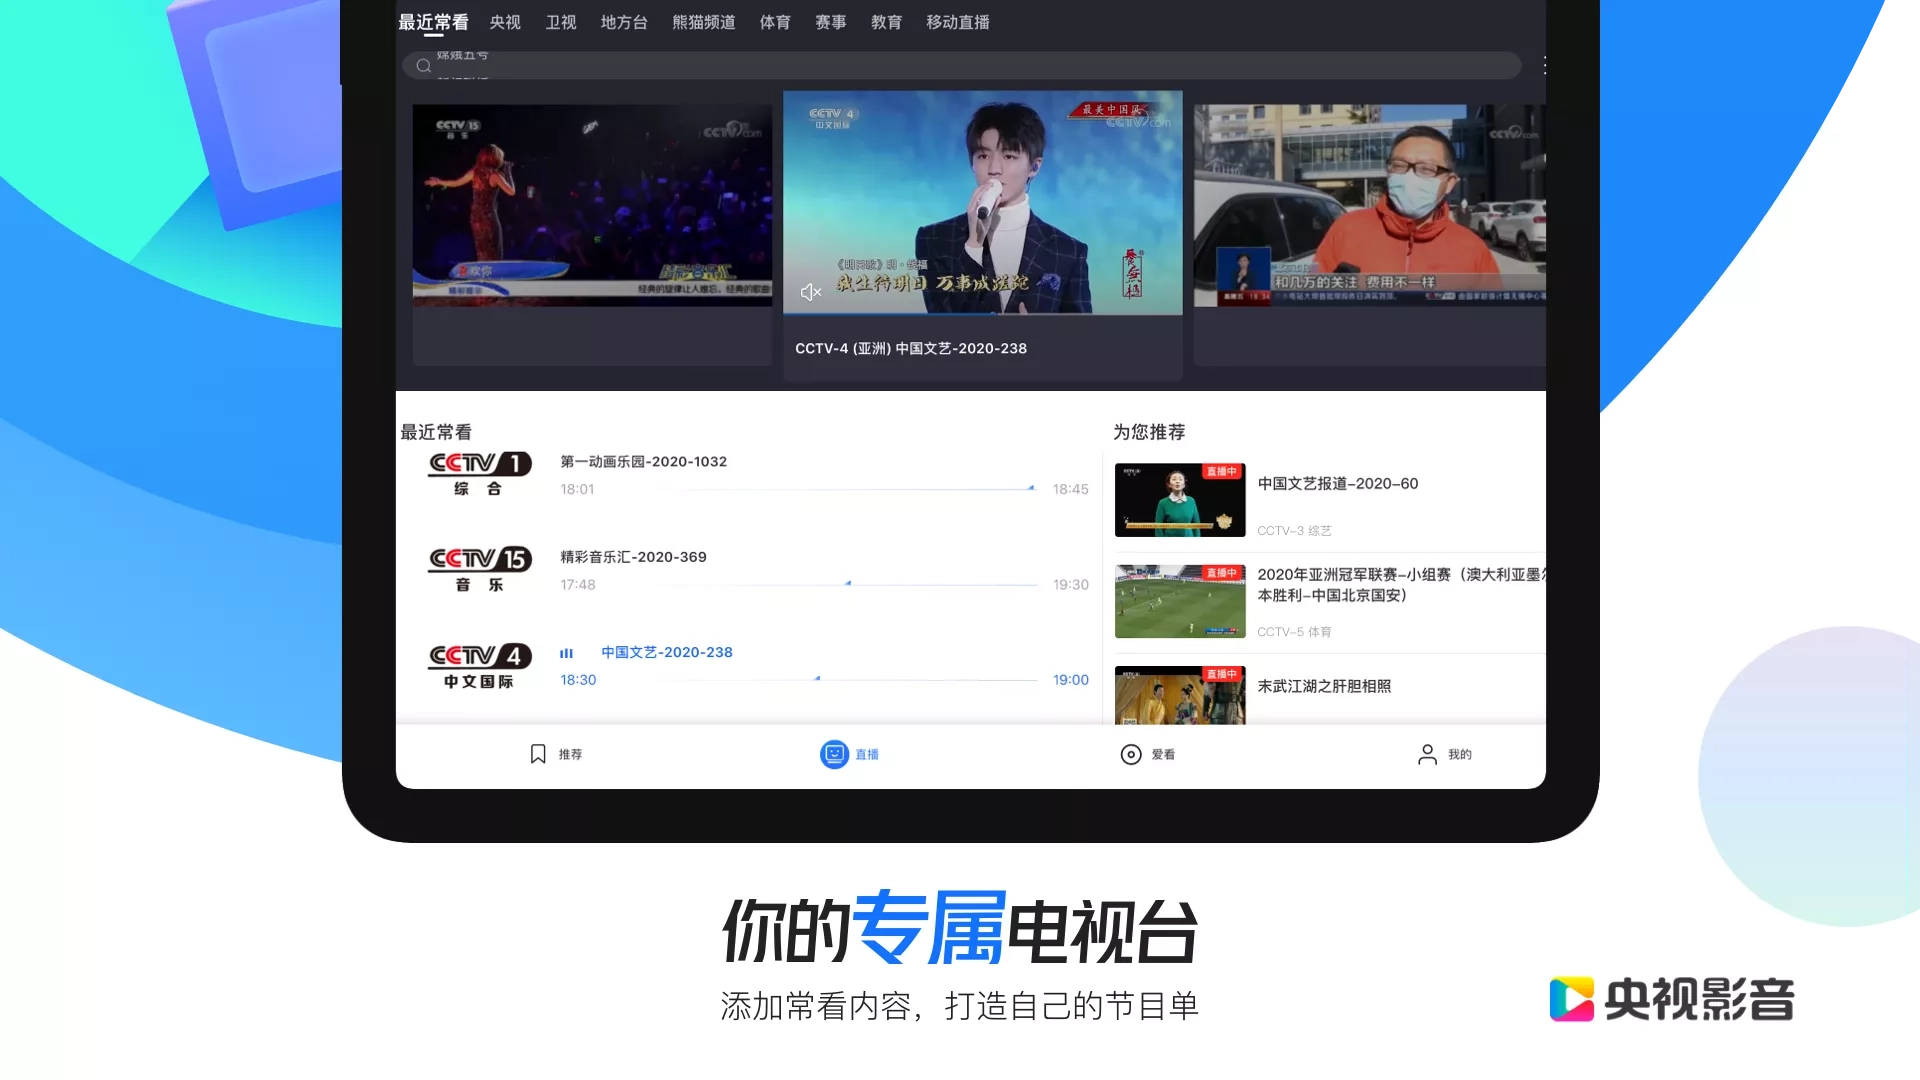
Task: Click the 为您推荐 section heading
Action: coord(1149,432)
